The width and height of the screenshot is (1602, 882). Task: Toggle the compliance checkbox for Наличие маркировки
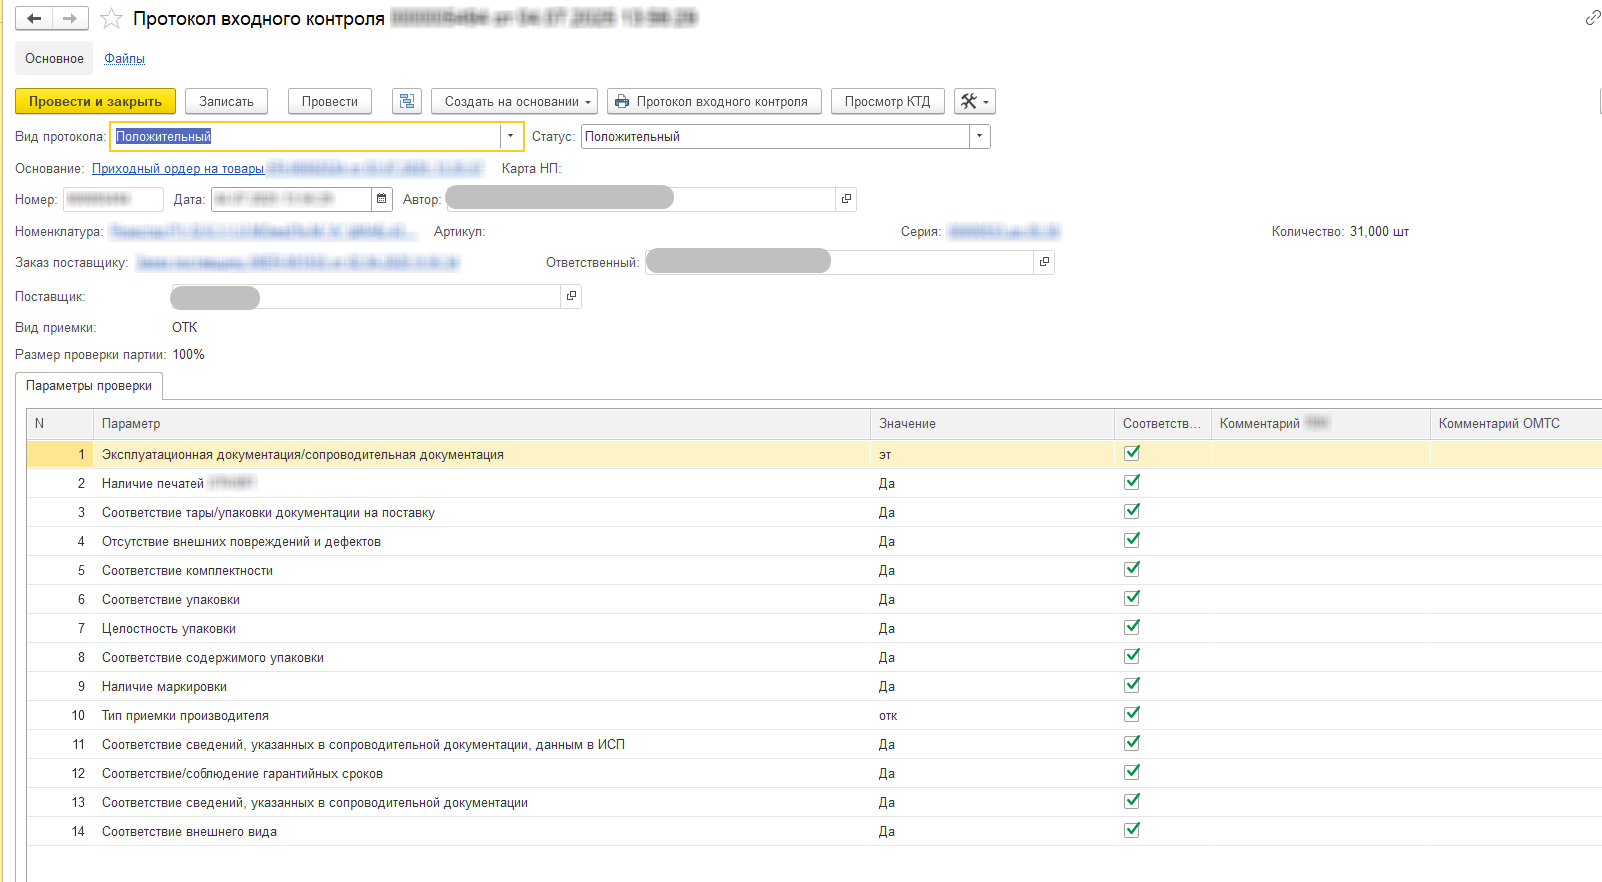[x=1132, y=685]
